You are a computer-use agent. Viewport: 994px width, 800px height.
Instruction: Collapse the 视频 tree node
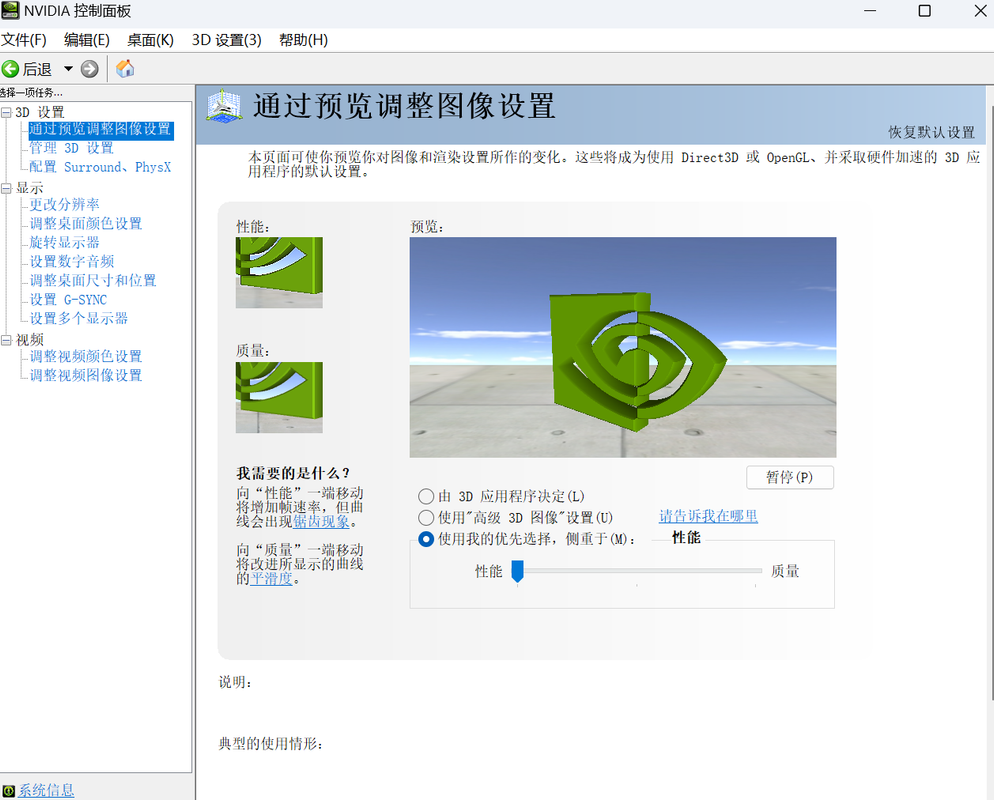tap(6, 340)
